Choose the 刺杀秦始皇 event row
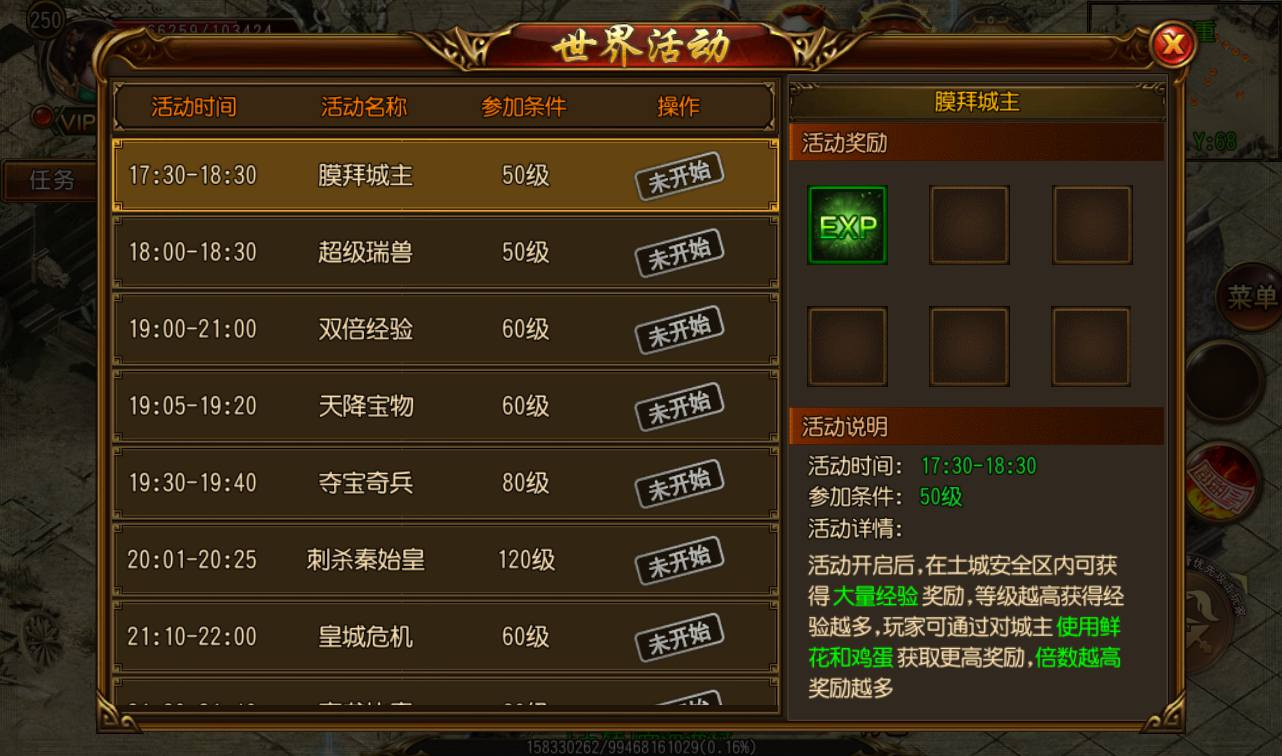The height and width of the screenshot is (756, 1282). 445,560
